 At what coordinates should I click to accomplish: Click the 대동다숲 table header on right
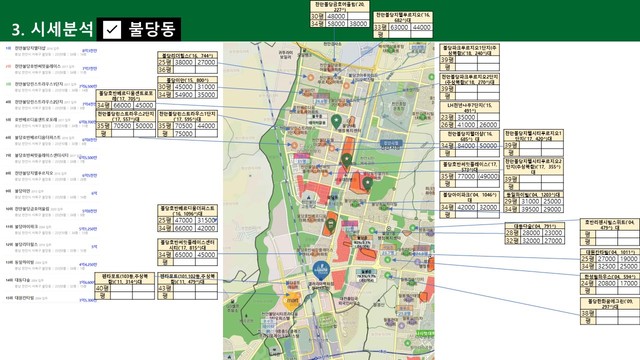[x=534, y=226]
